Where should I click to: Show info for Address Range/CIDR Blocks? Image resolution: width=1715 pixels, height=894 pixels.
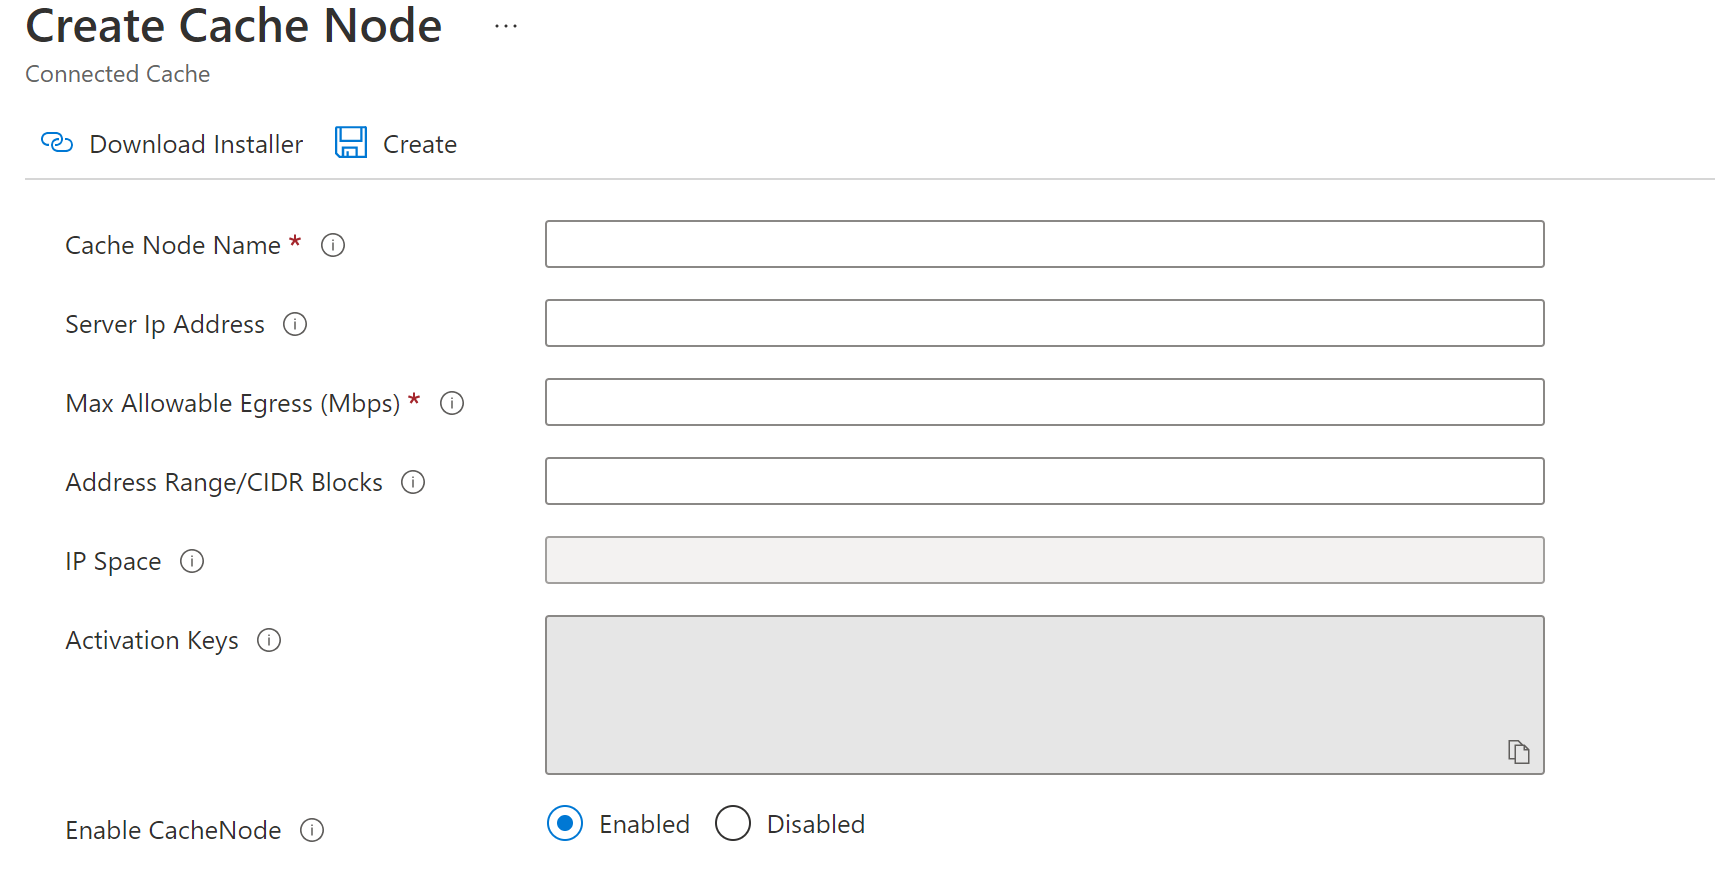coord(413,482)
